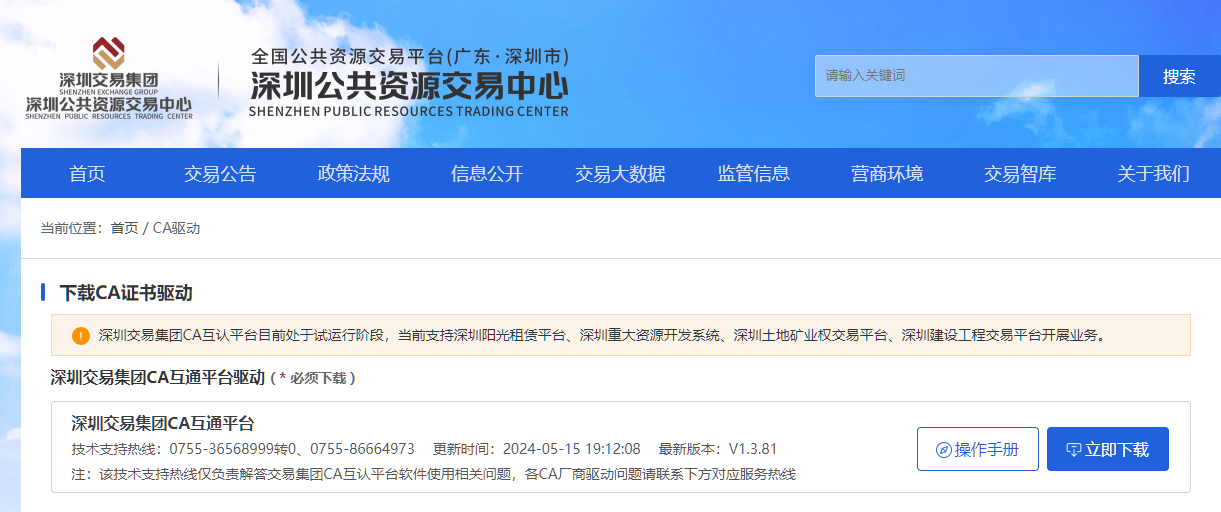Open the 政策法规 navigation item
The height and width of the screenshot is (512, 1221).
click(353, 174)
